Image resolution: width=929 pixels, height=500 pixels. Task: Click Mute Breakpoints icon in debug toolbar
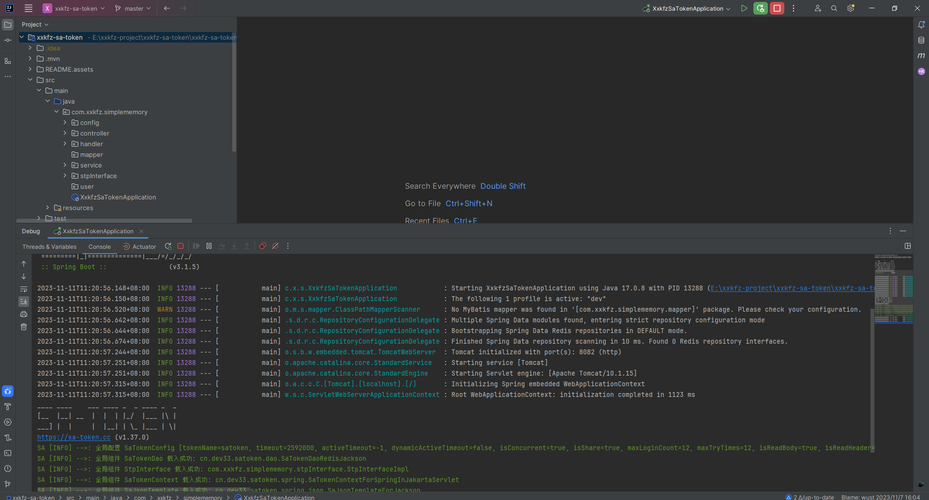275,246
